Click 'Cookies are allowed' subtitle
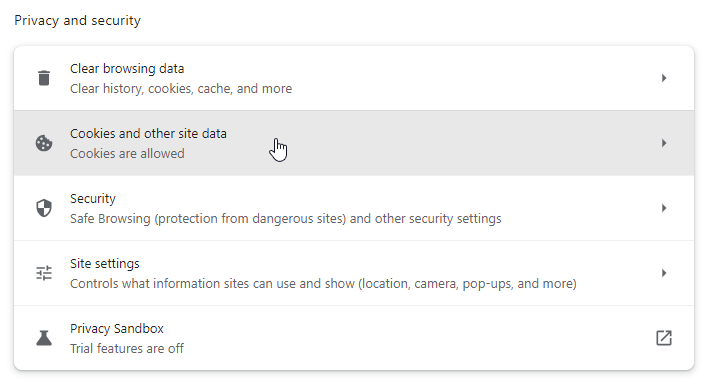Viewport: 709px width, 385px height. pos(127,154)
